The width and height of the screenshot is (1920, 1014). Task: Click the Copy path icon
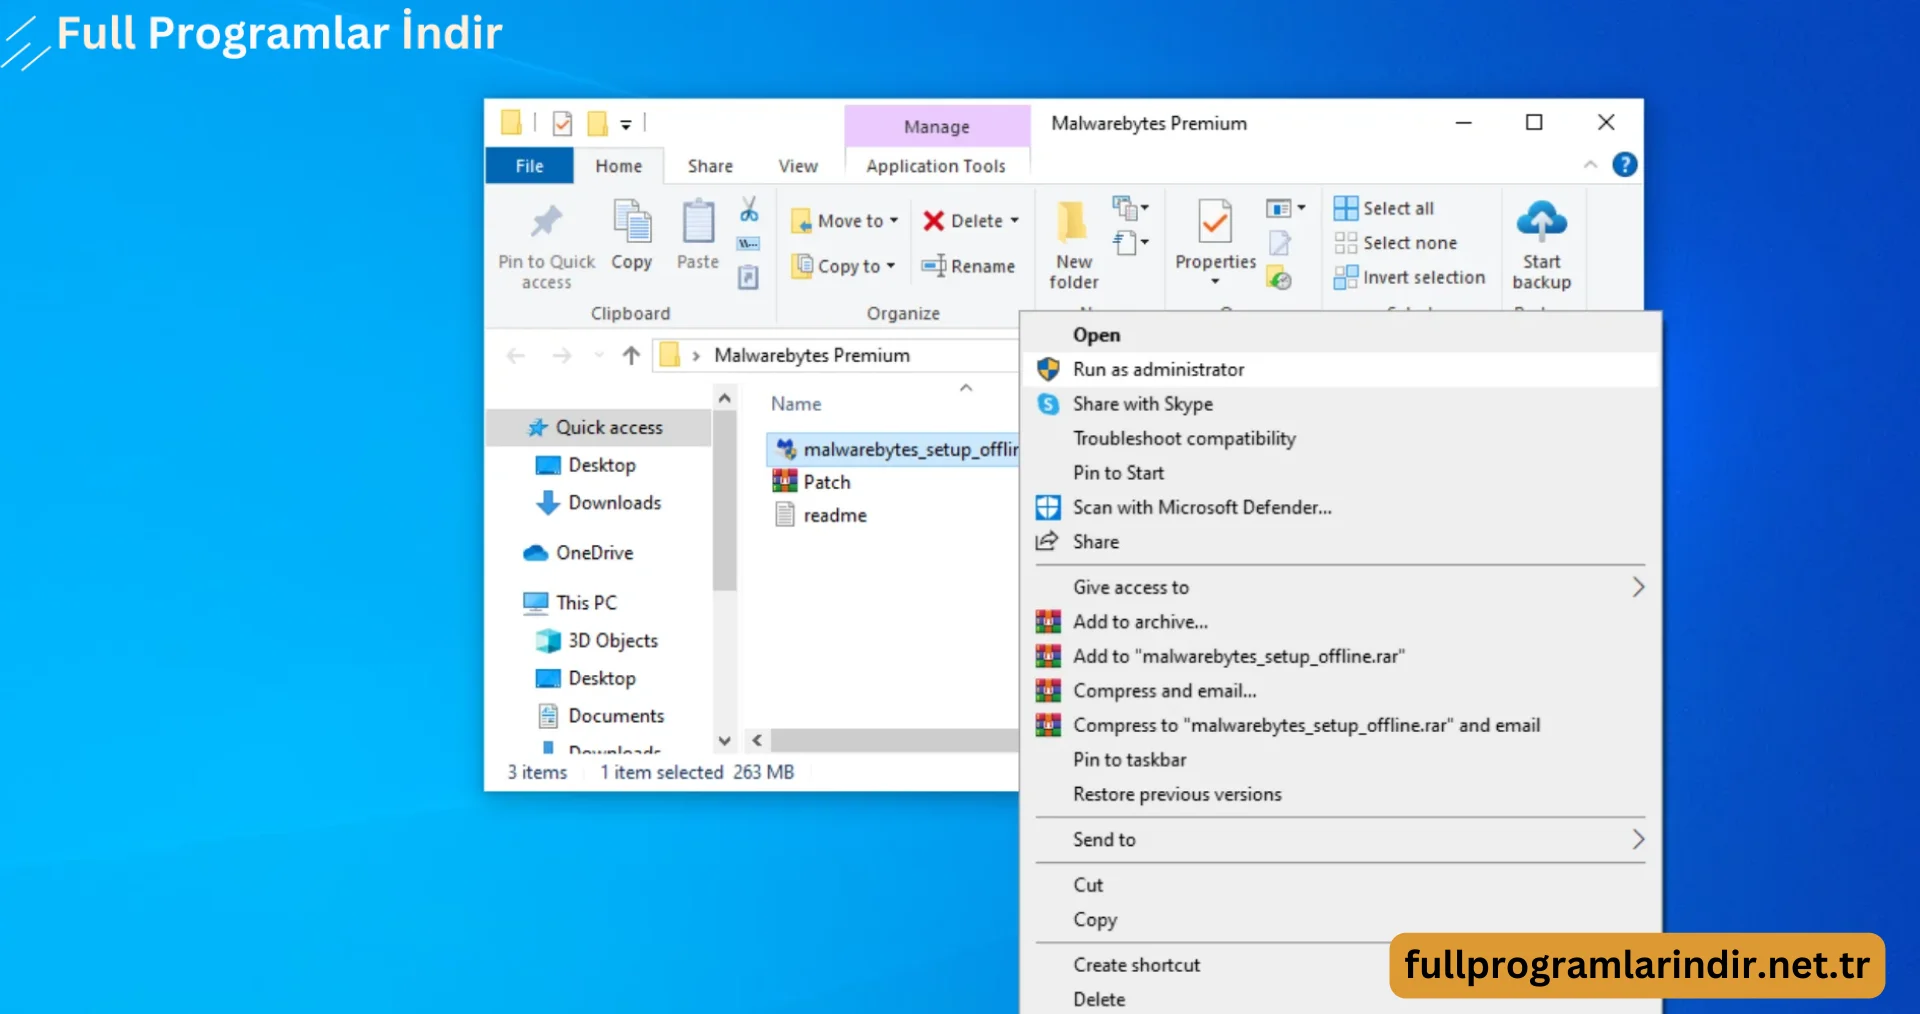748,243
